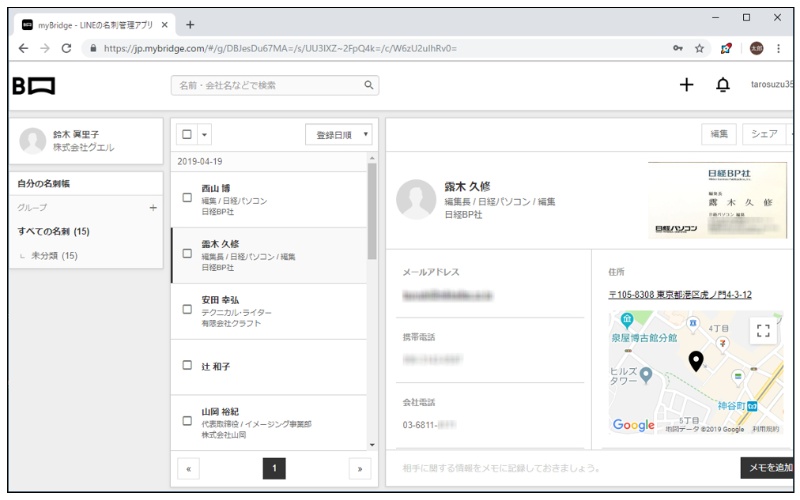
Task: Tick the checkbox beside 辻 和子
Action: pos(187,365)
